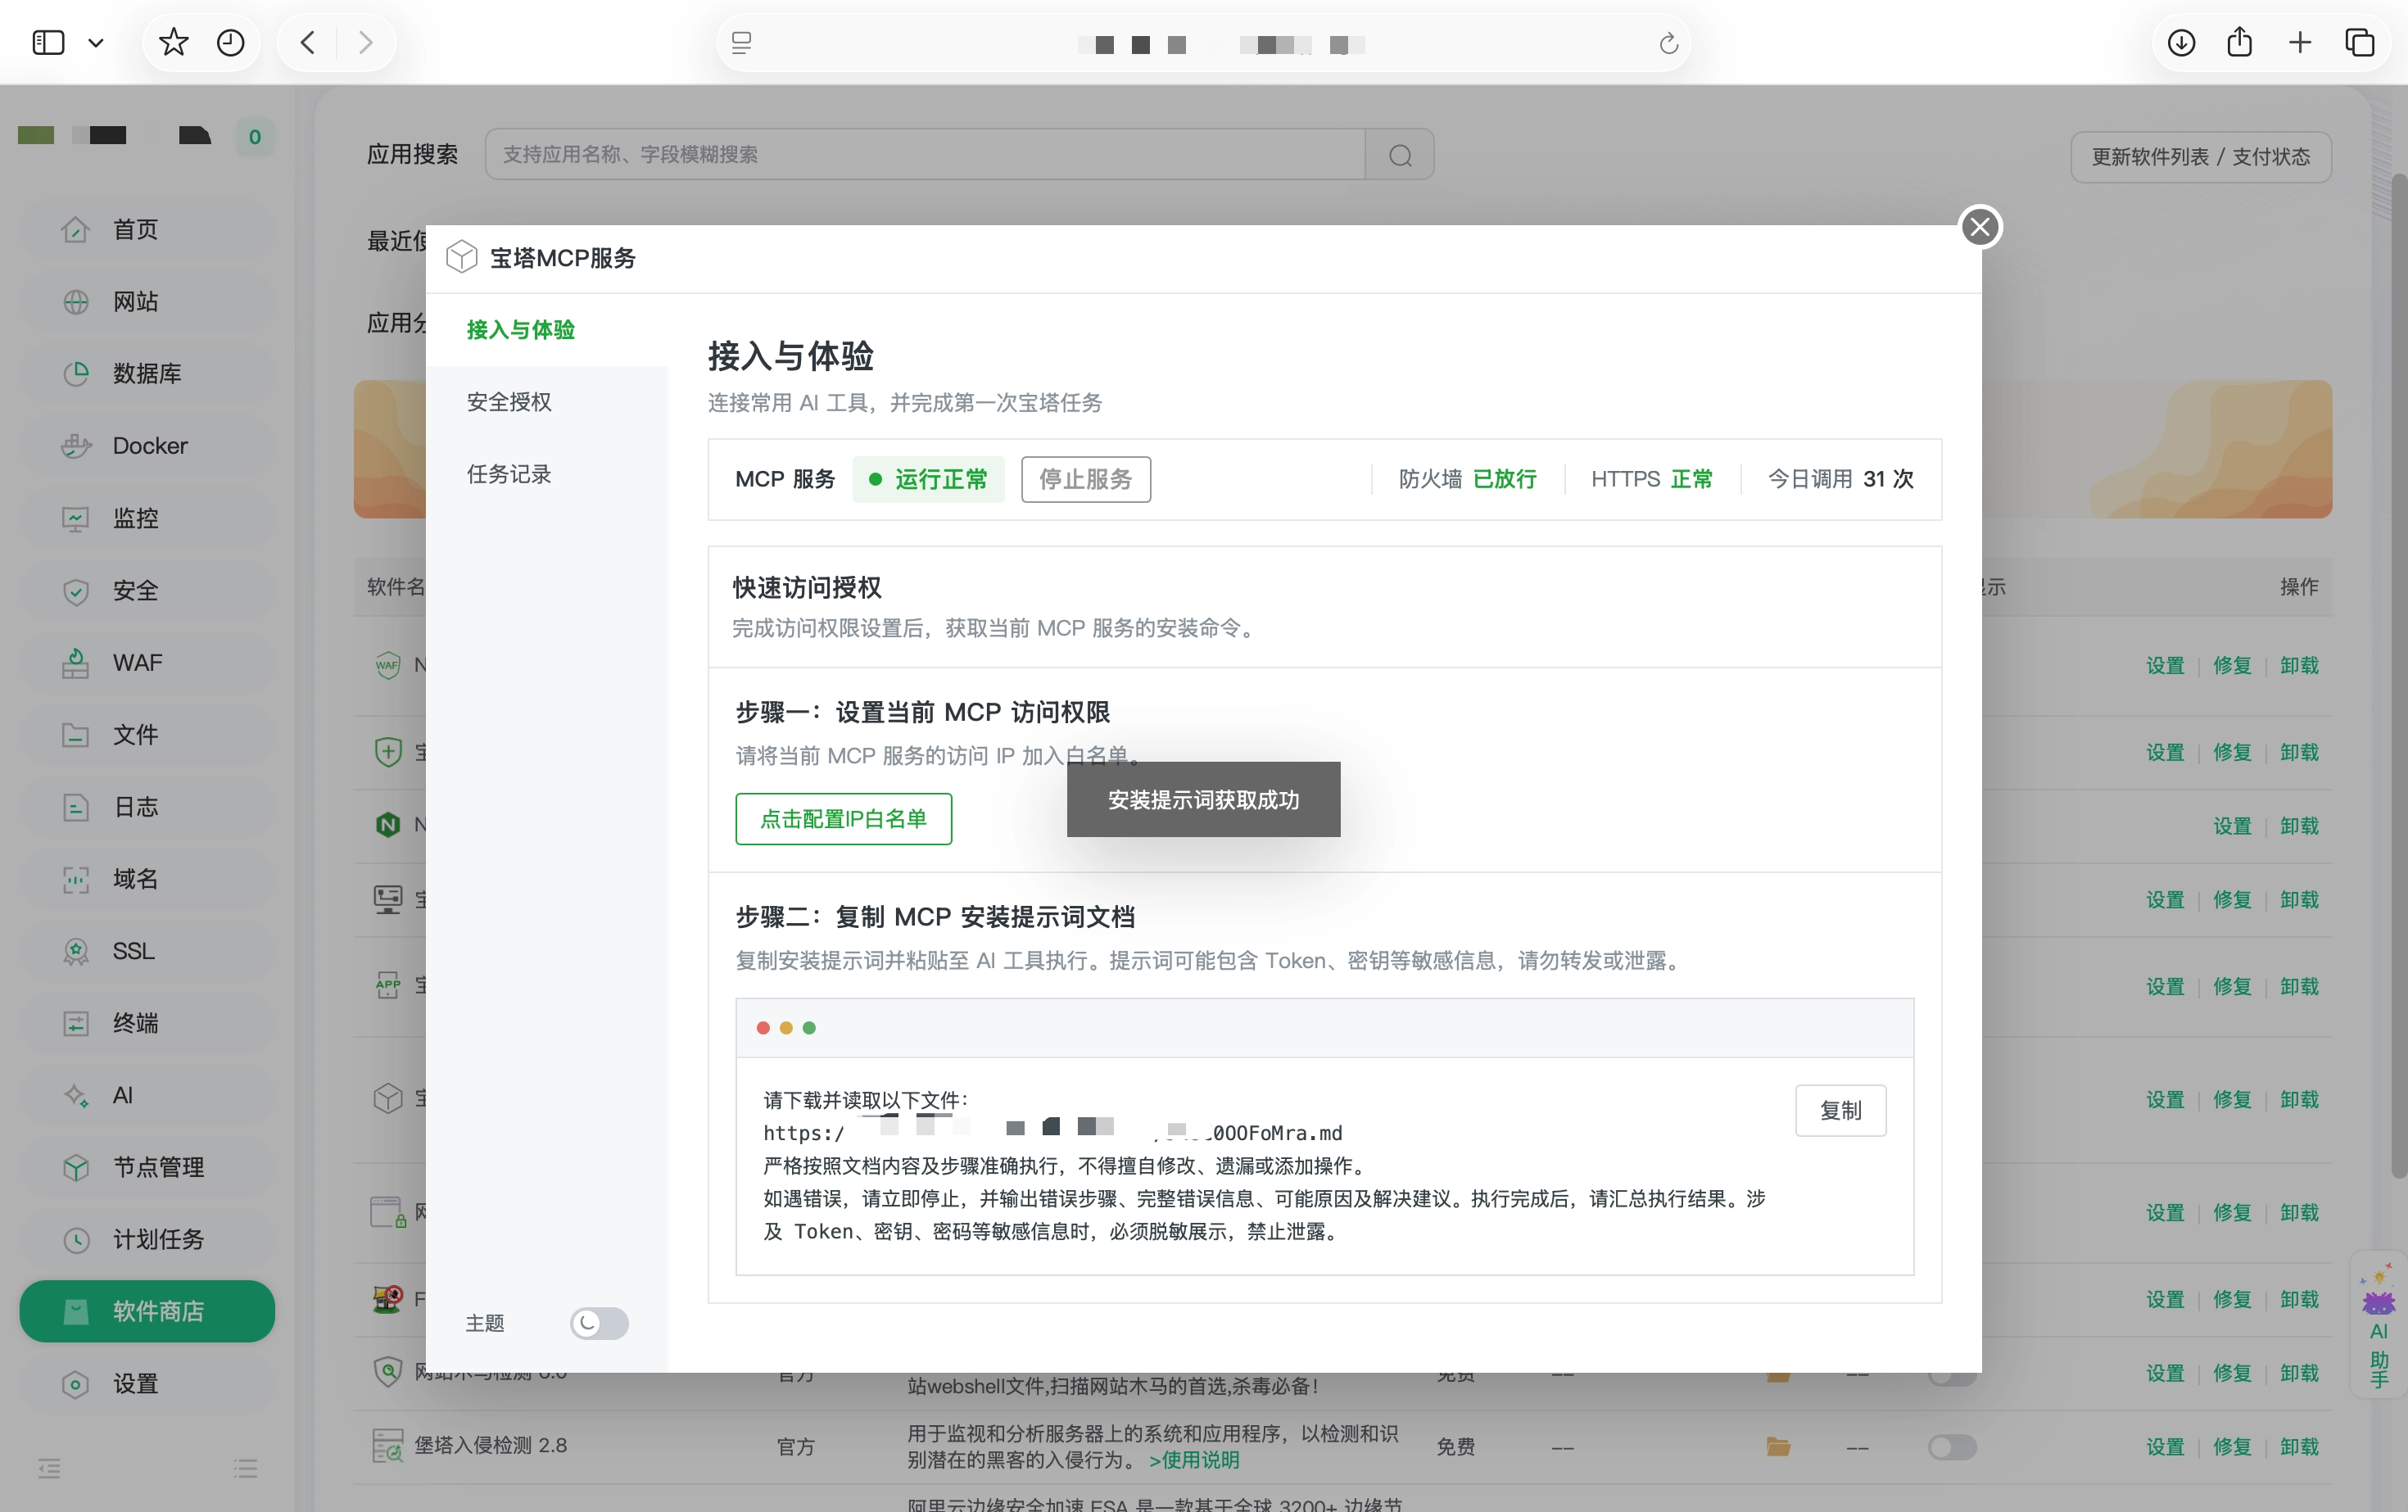Open 终端 in the left sidebar
The image size is (2408, 1512).
pos(147,1023)
